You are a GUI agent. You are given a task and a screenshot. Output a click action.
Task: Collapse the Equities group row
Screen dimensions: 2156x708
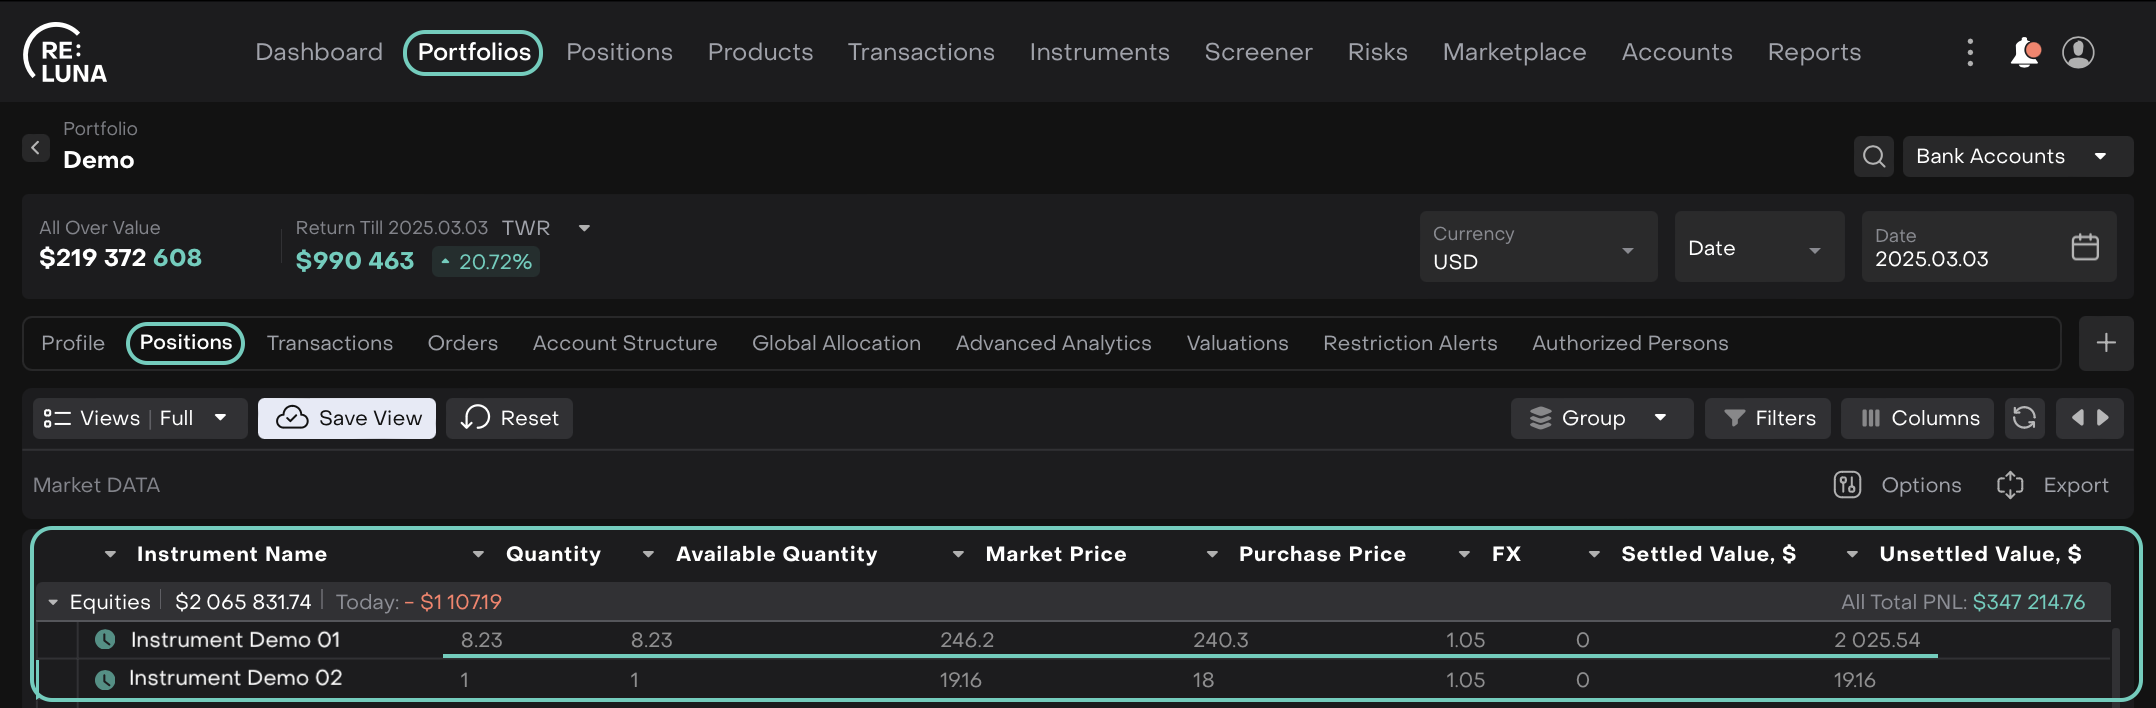click(53, 602)
